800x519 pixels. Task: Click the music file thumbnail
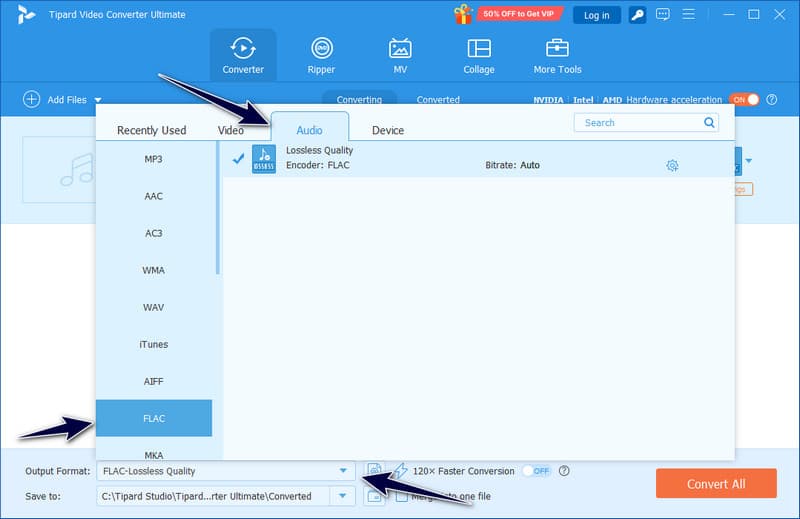pos(59,169)
